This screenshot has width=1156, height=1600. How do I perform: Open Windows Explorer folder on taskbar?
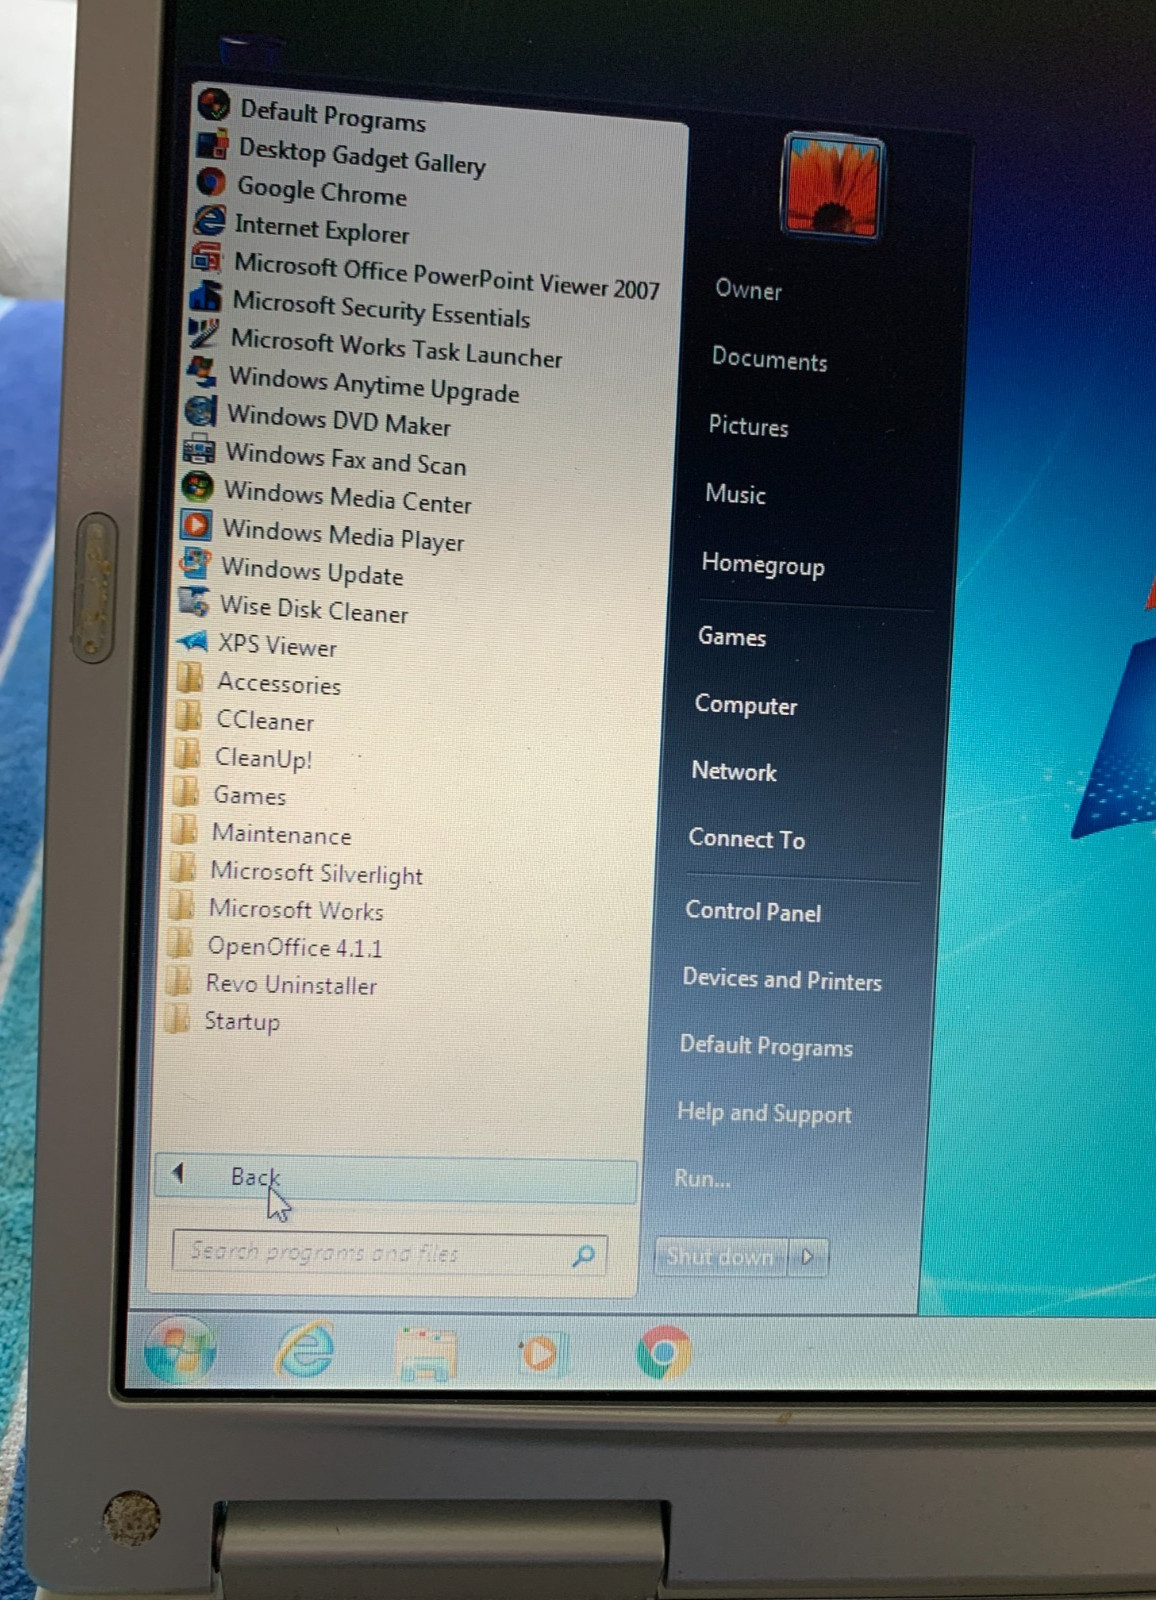click(x=427, y=1354)
